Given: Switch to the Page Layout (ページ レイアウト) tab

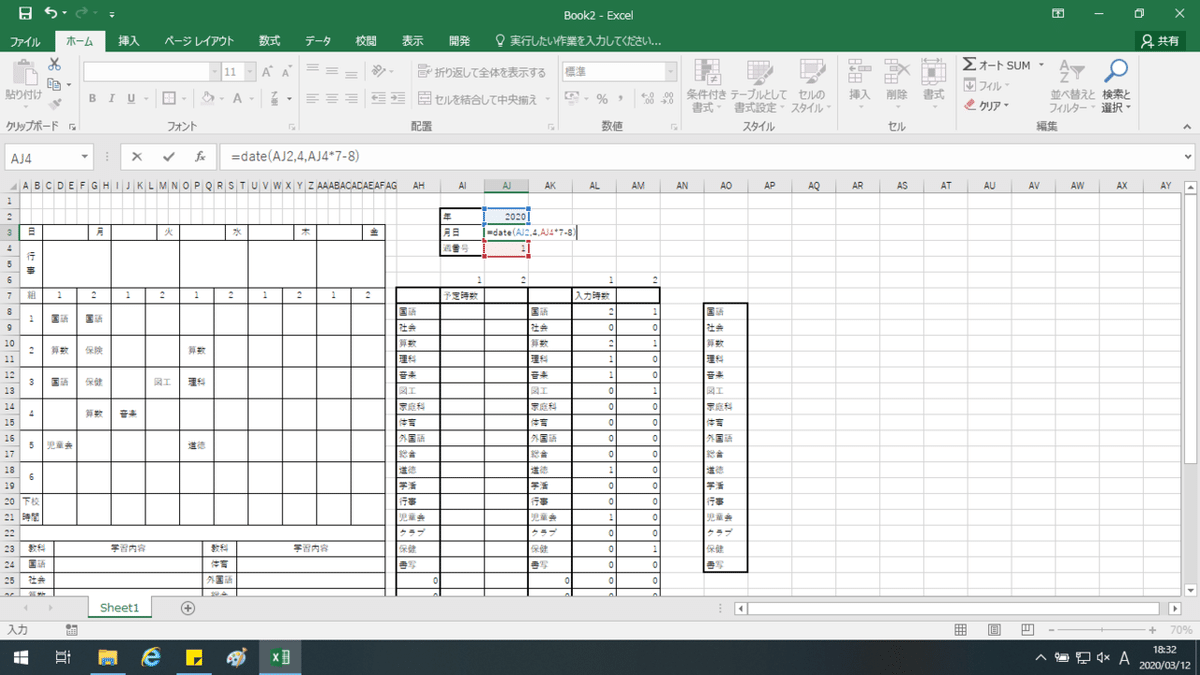Looking at the screenshot, I should (x=199, y=41).
